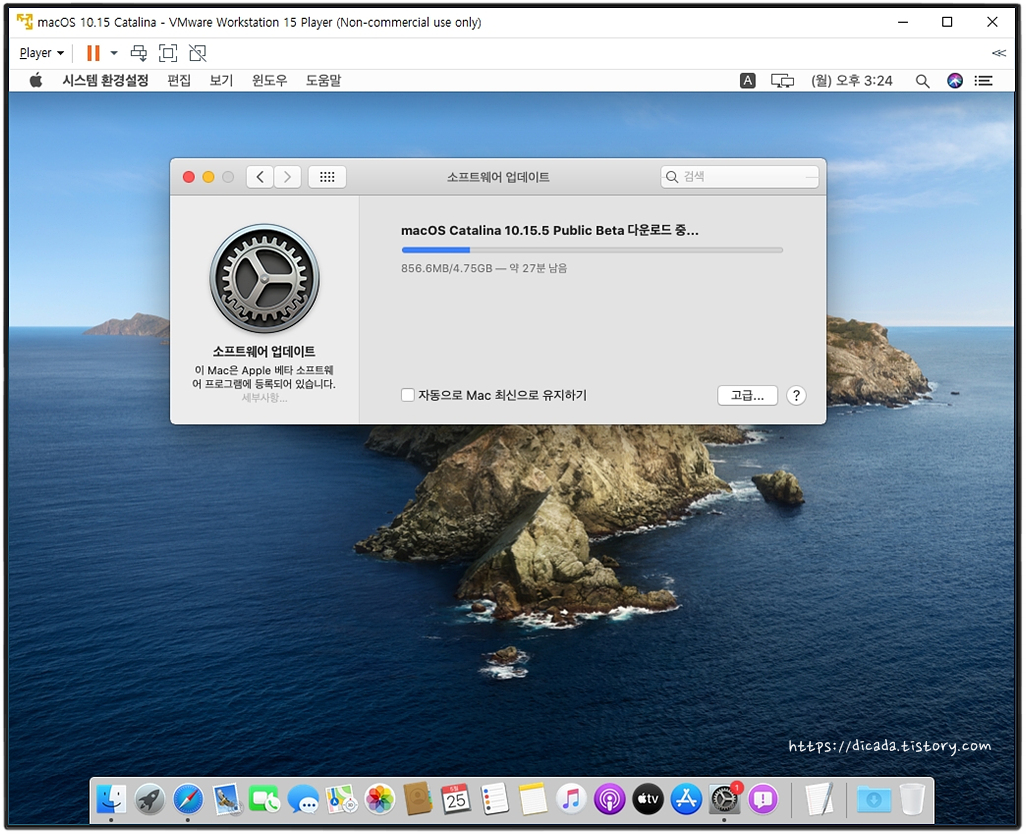Screen dimensions: 1026x834
Task: Click the 856.6MB/4.75GB download status text
Action: coord(484,268)
